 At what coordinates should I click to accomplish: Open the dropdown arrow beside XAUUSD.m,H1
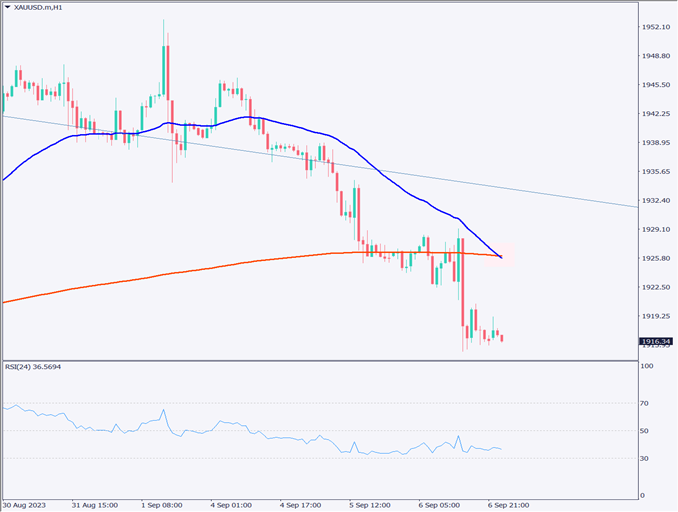coord(8,8)
